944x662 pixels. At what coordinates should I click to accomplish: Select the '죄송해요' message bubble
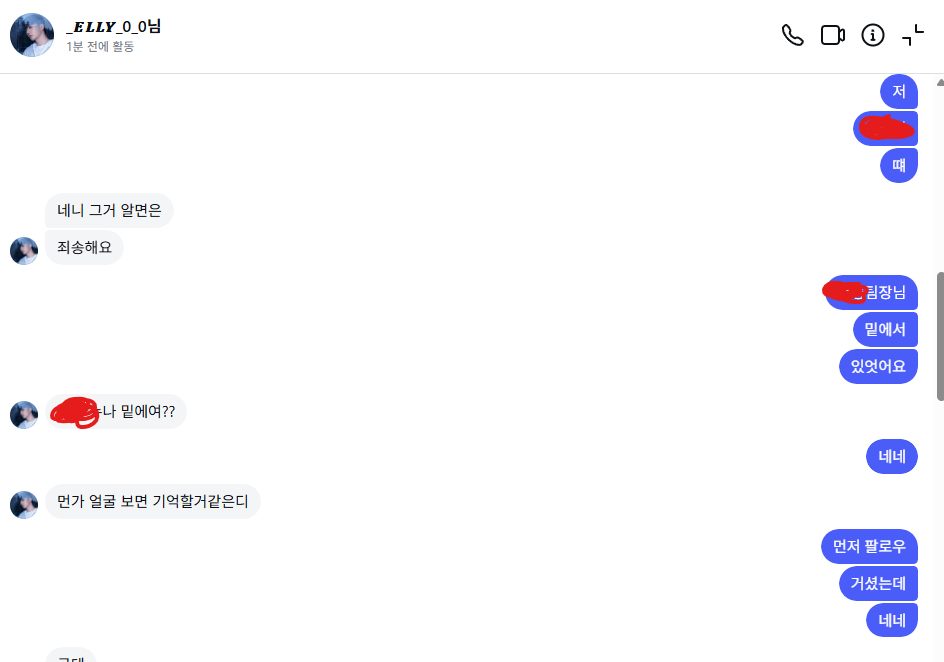coord(84,247)
